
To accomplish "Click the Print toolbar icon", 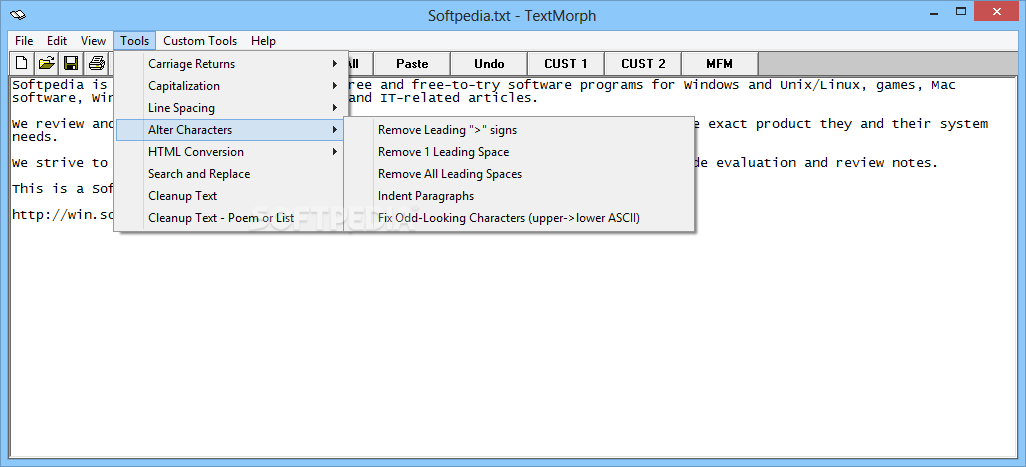I will (97, 63).
